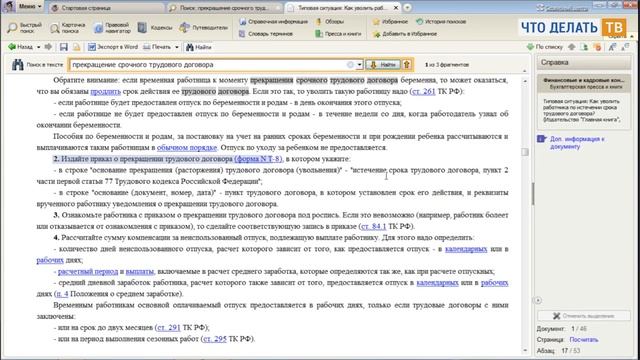The image size is (640, 360).
Task: Click scrollbar down arrow at bottom
Action: pos(525,351)
